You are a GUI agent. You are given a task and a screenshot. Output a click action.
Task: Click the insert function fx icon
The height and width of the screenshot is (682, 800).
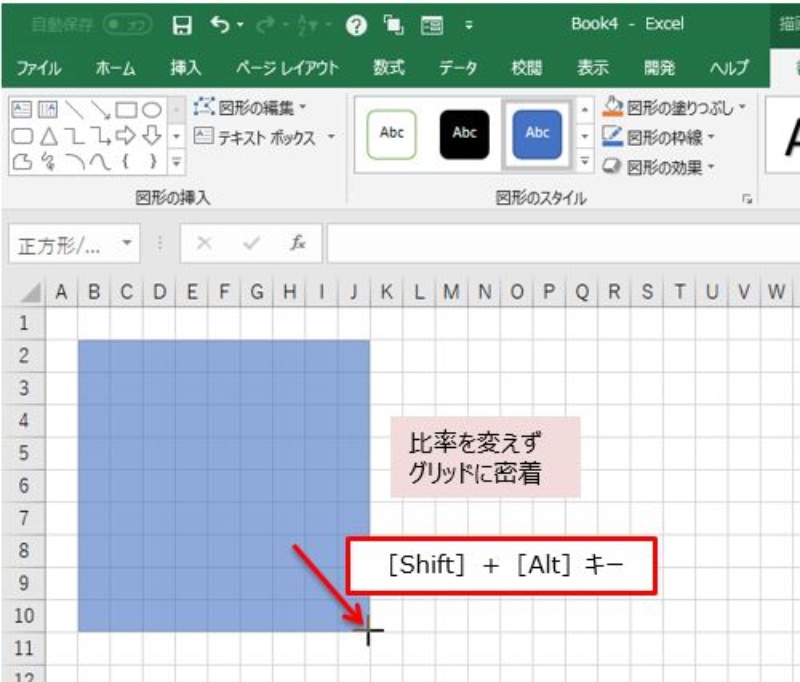pos(297,244)
